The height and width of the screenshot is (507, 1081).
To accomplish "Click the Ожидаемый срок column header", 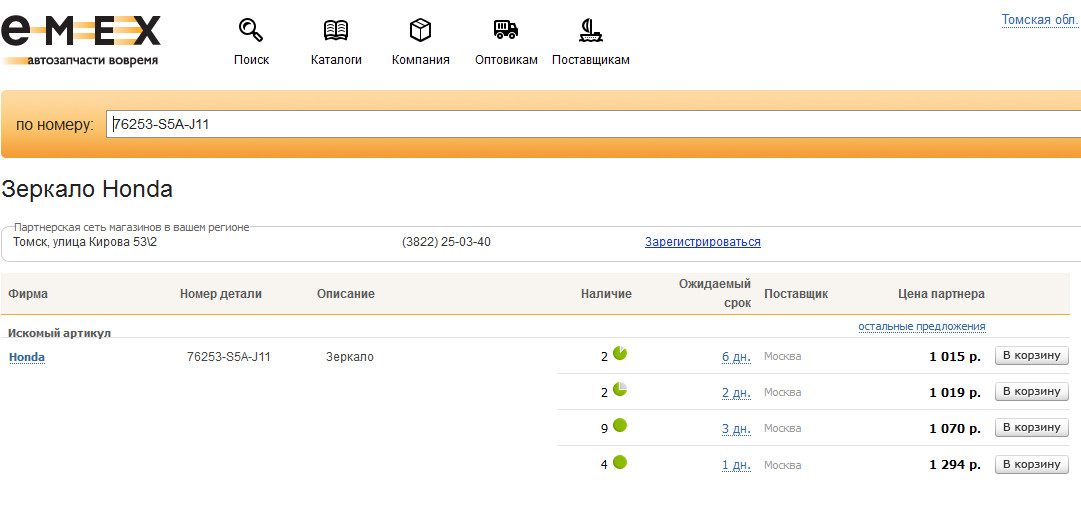I will click(715, 294).
